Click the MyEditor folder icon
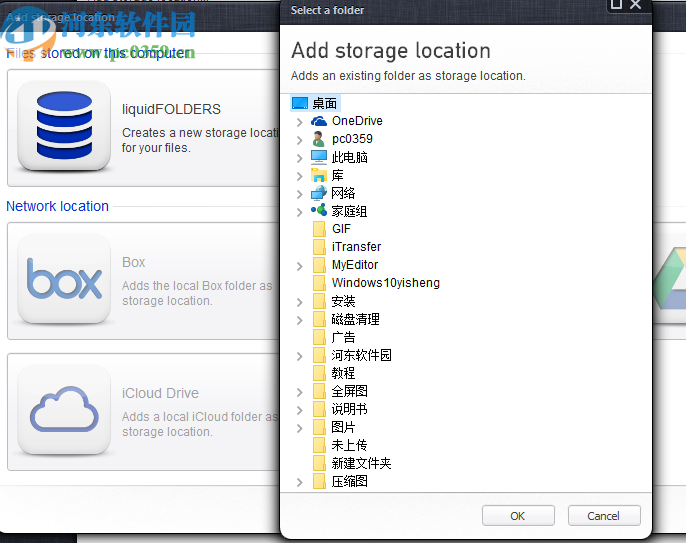Screen dimensions: 686x543 319,265
